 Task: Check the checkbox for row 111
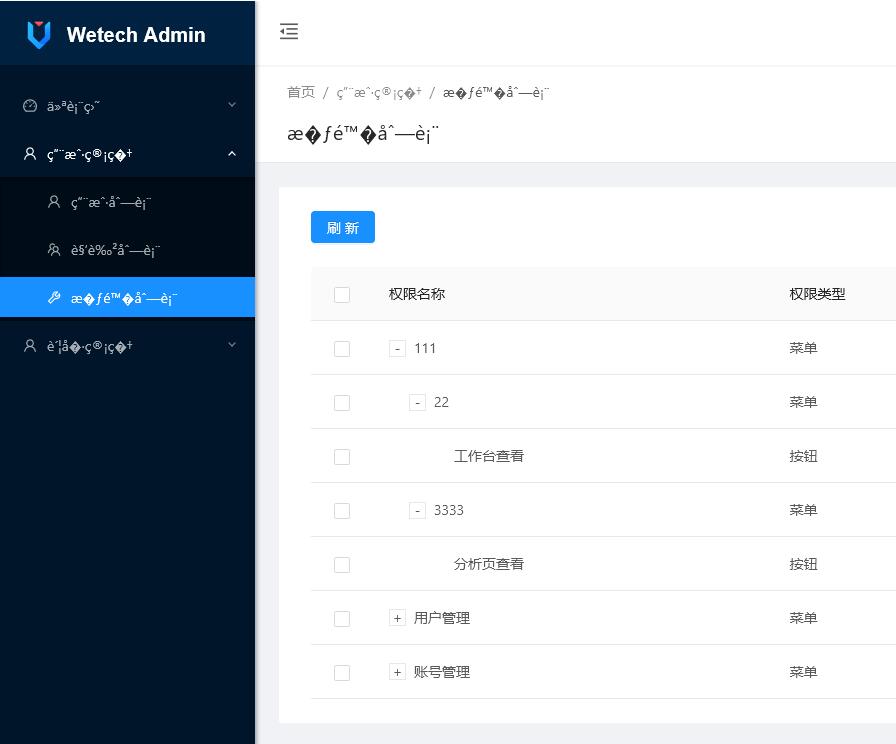tap(342, 348)
